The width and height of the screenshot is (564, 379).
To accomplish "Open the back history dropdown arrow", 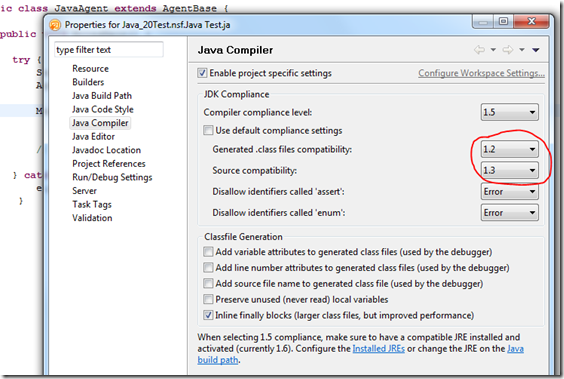I will point(494,50).
